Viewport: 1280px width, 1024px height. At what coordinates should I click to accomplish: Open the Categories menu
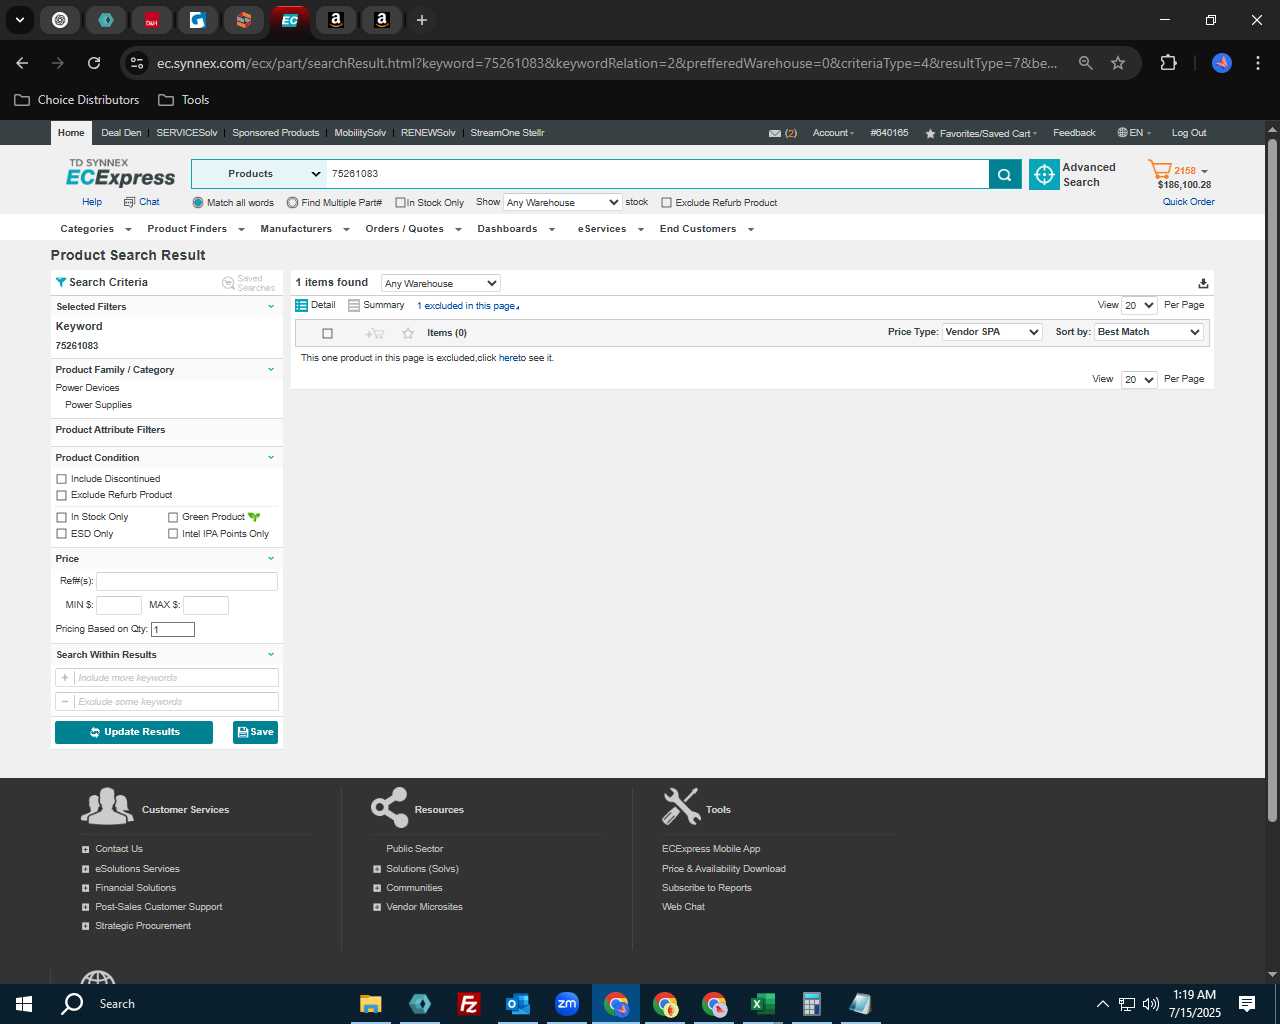point(94,229)
